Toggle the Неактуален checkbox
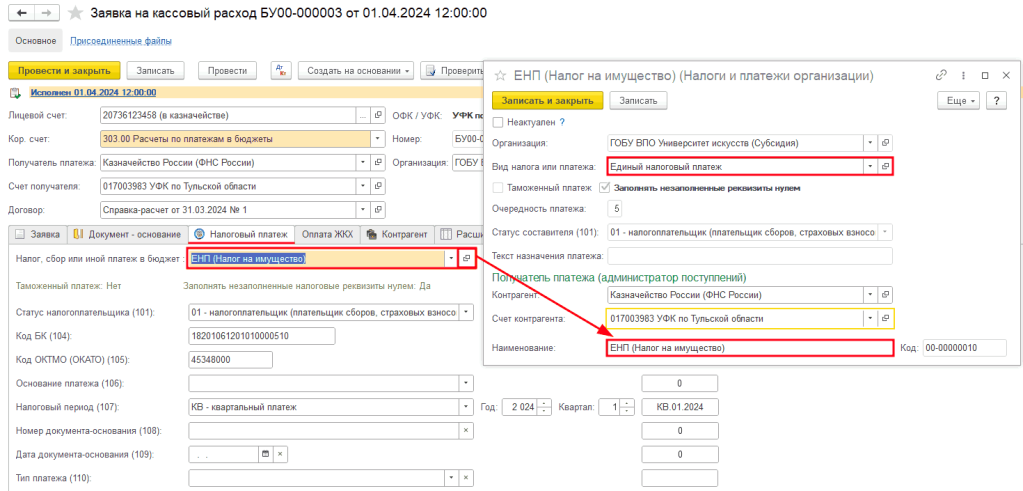This screenshot has height=491, width=1023. (498, 122)
